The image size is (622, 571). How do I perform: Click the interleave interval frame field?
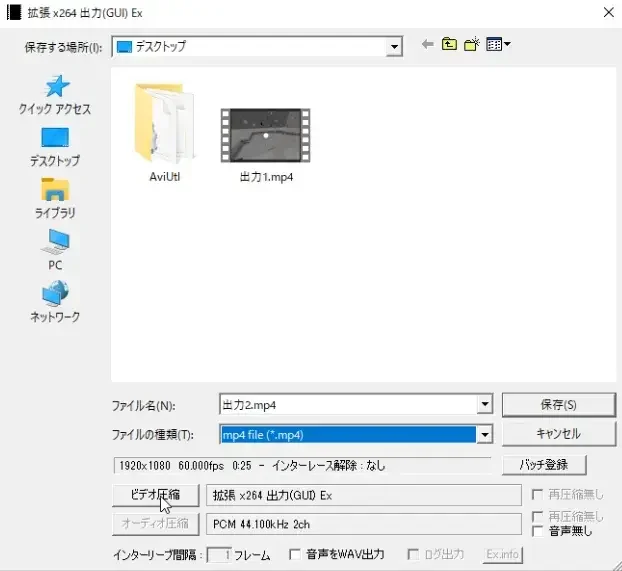tap(219, 555)
